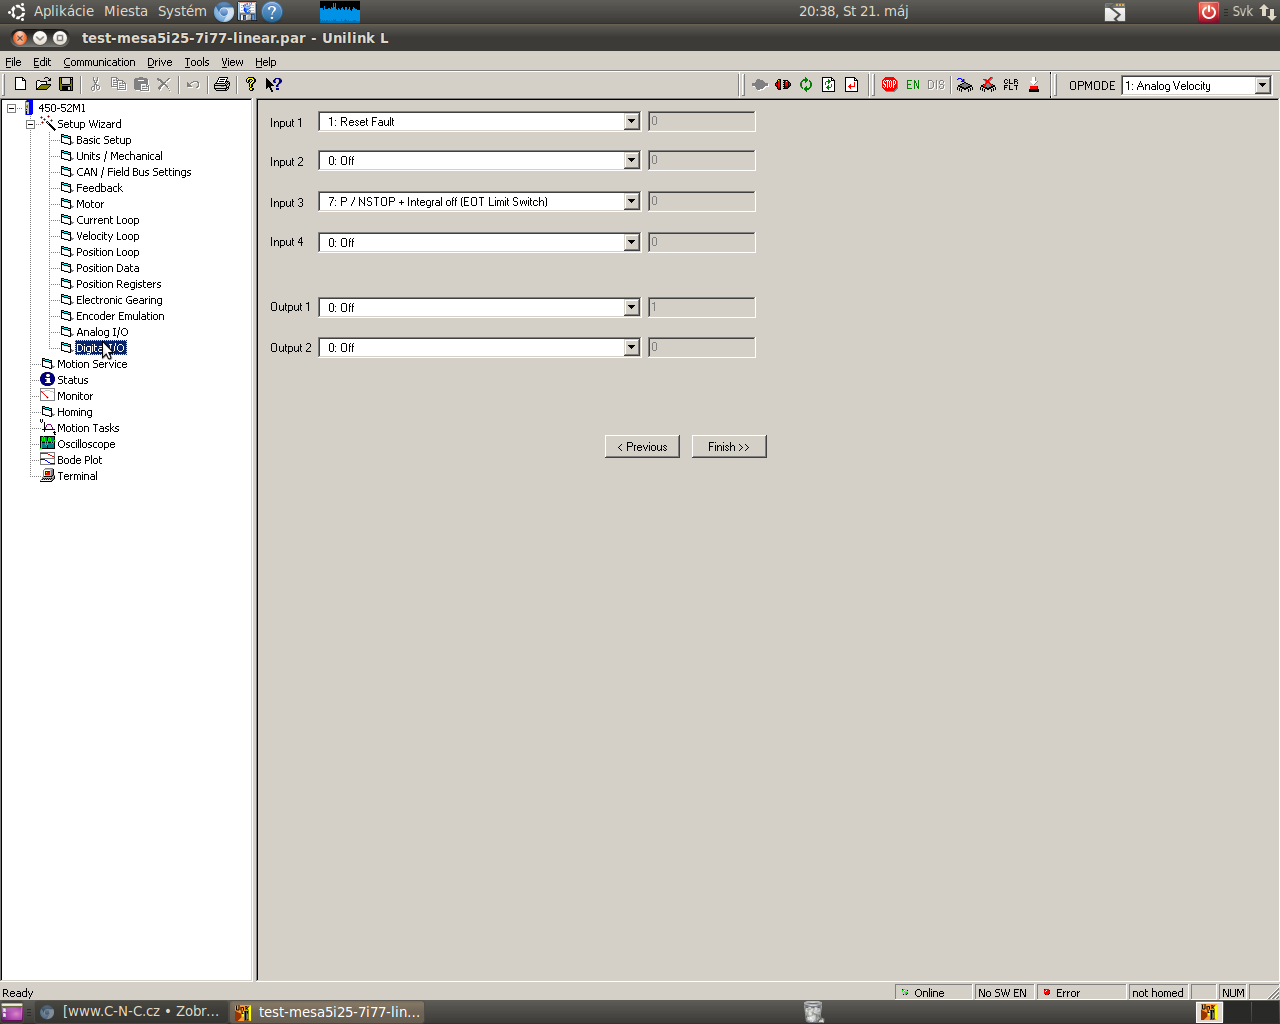This screenshot has width=1280, height=1024.
Task: Click the yellow Help question mark icon
Action: coord(251,85)
